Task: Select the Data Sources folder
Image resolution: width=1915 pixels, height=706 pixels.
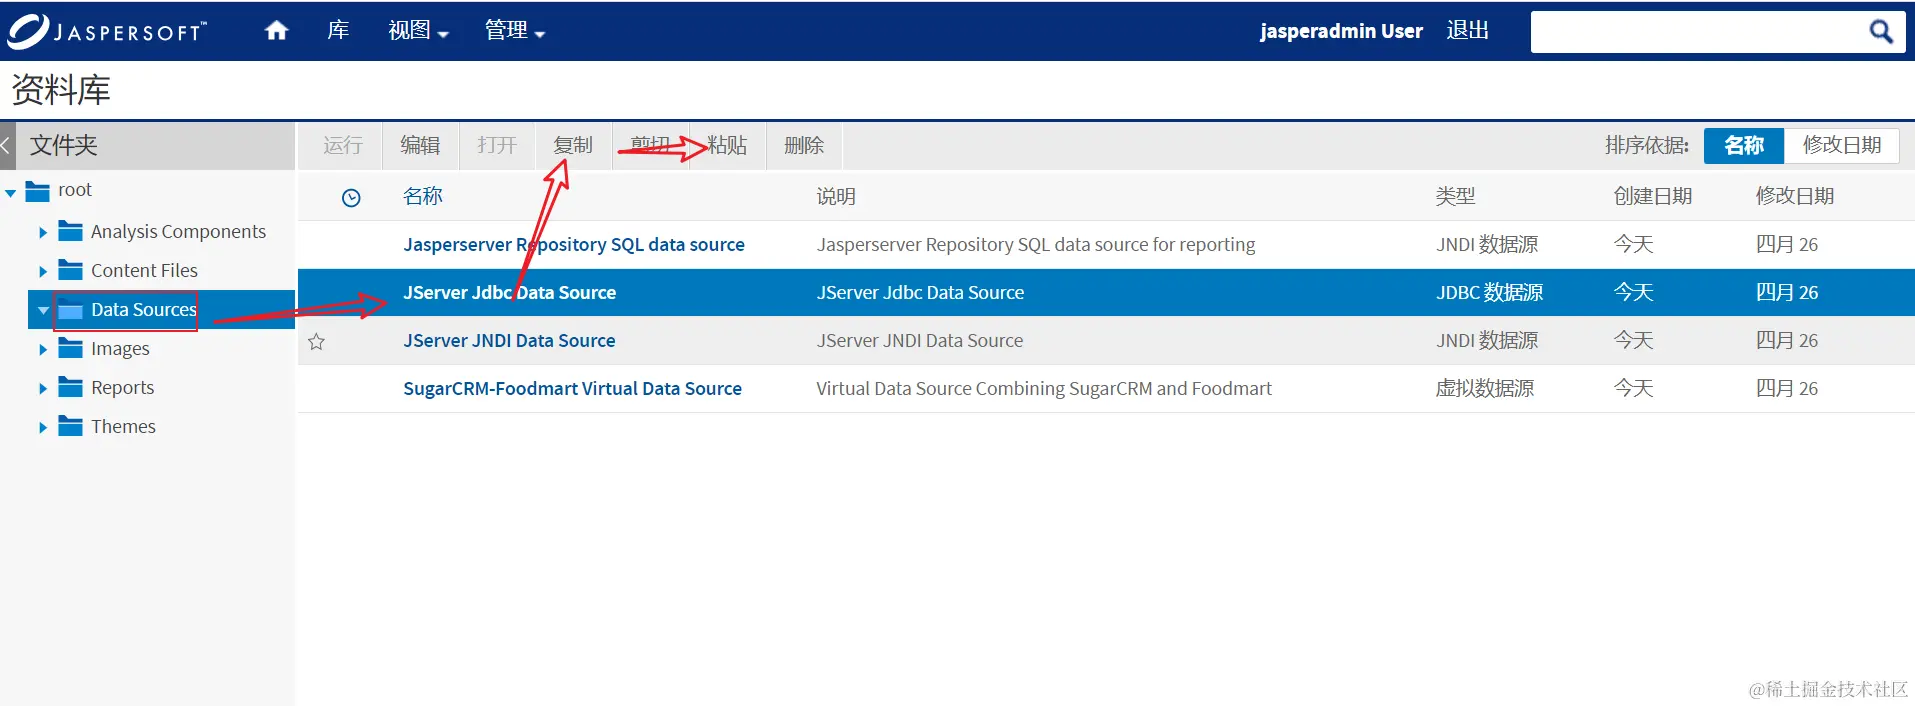Action: tap(143, 310)
